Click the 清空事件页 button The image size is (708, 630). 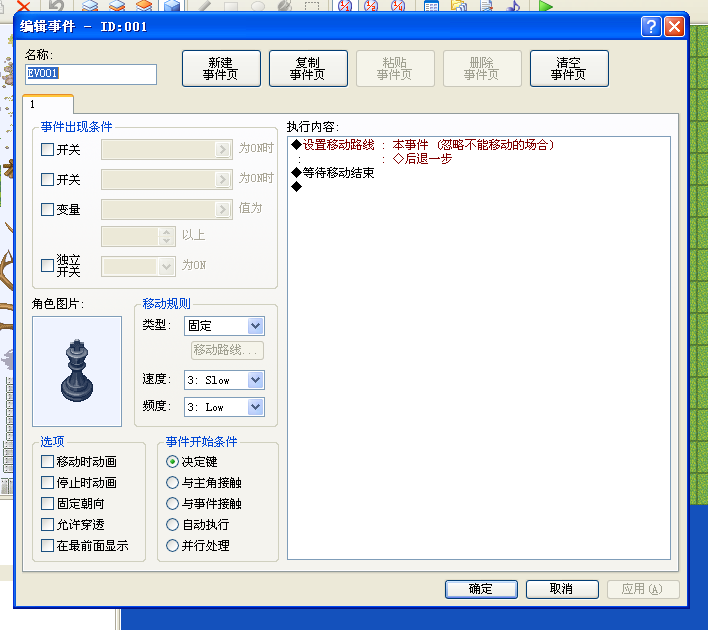pyautogui.click(x=569, y=68)
